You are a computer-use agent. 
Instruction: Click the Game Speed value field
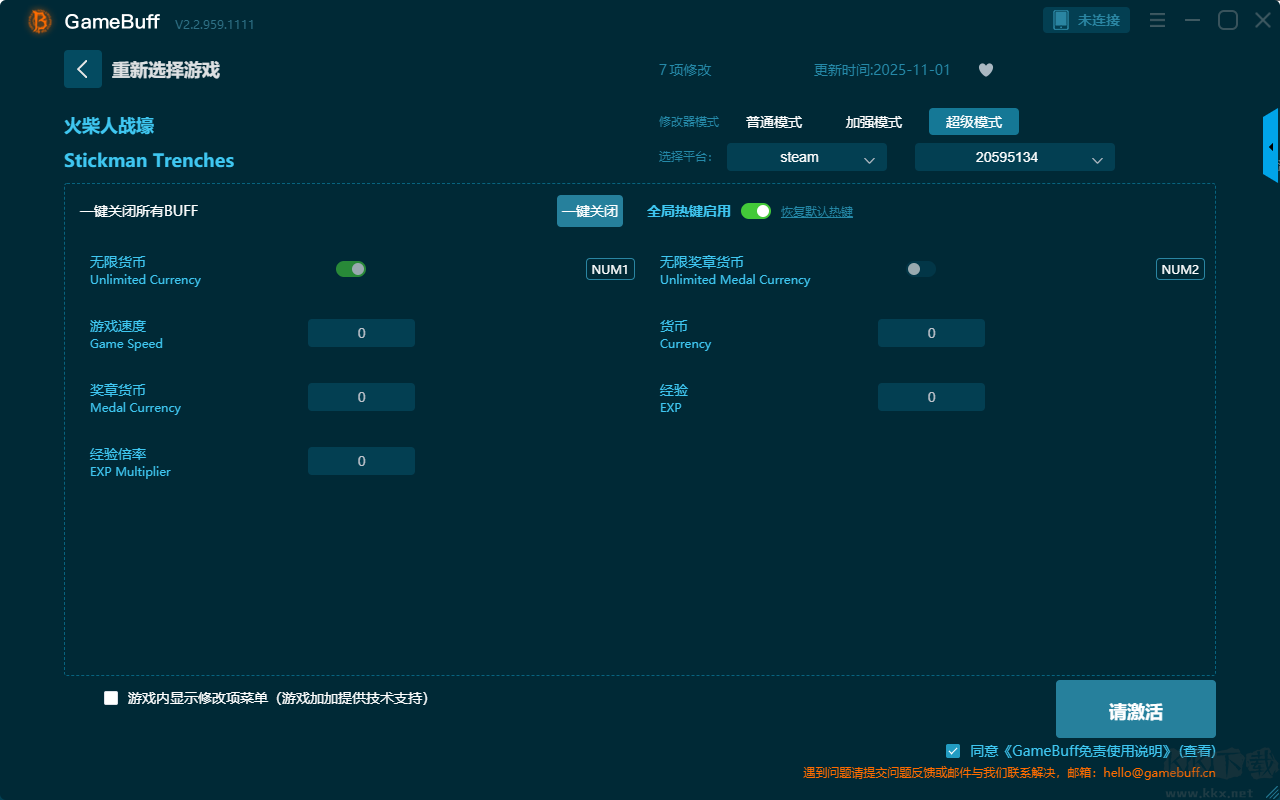click(361, 333)
